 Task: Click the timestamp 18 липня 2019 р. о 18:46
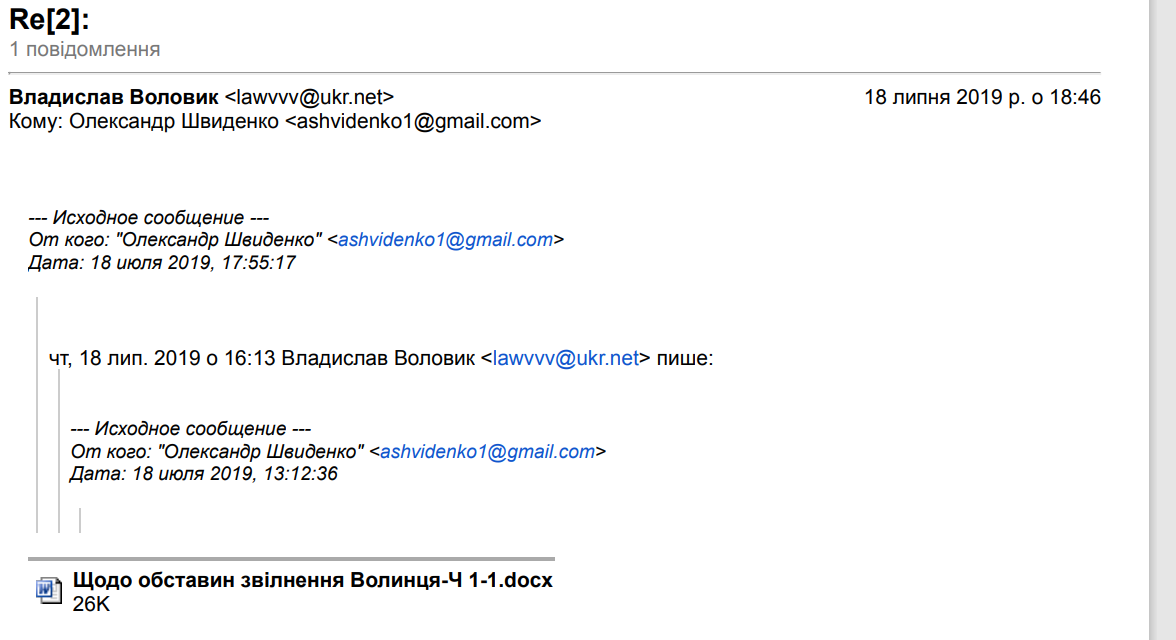[982, 98]
